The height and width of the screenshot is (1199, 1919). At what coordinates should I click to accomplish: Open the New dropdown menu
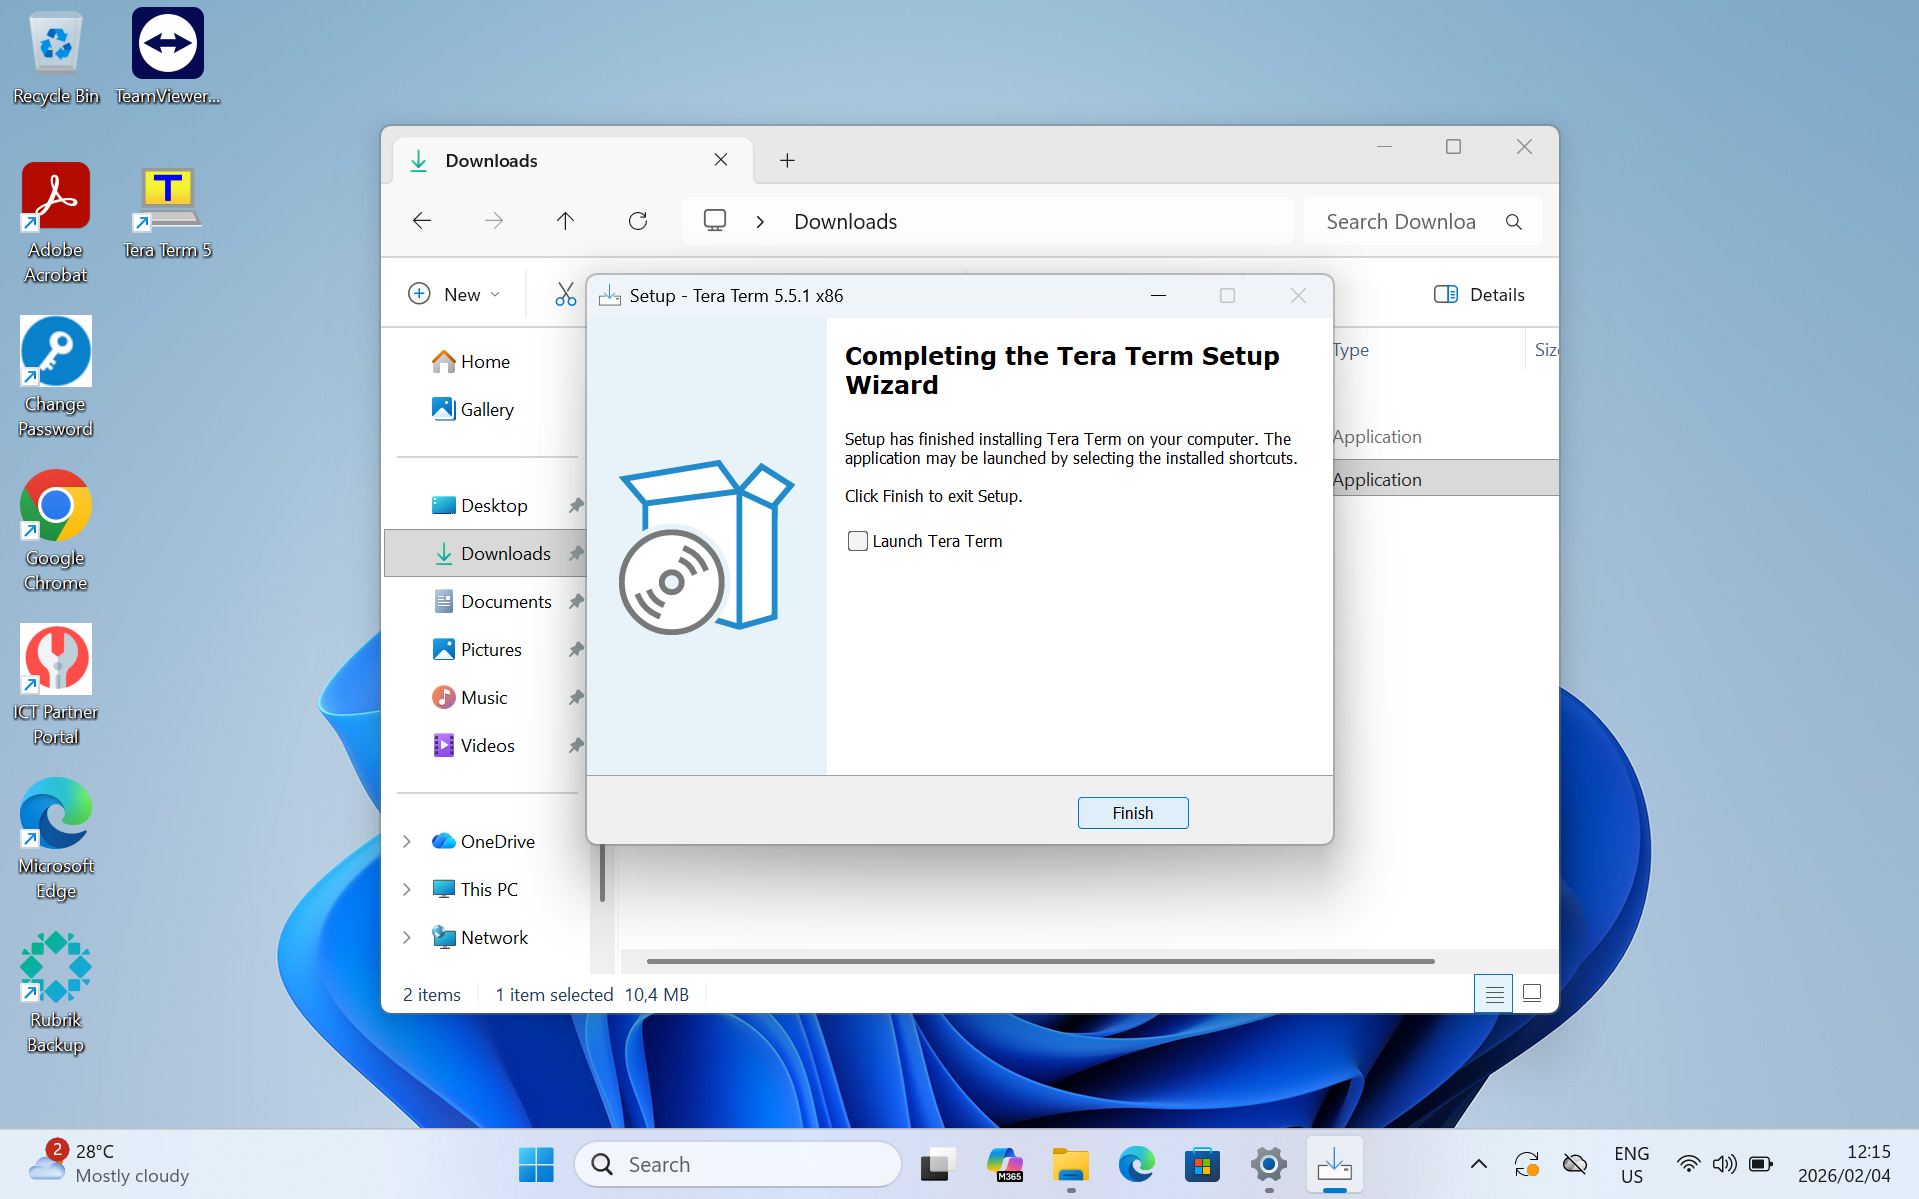coord(455,294)
